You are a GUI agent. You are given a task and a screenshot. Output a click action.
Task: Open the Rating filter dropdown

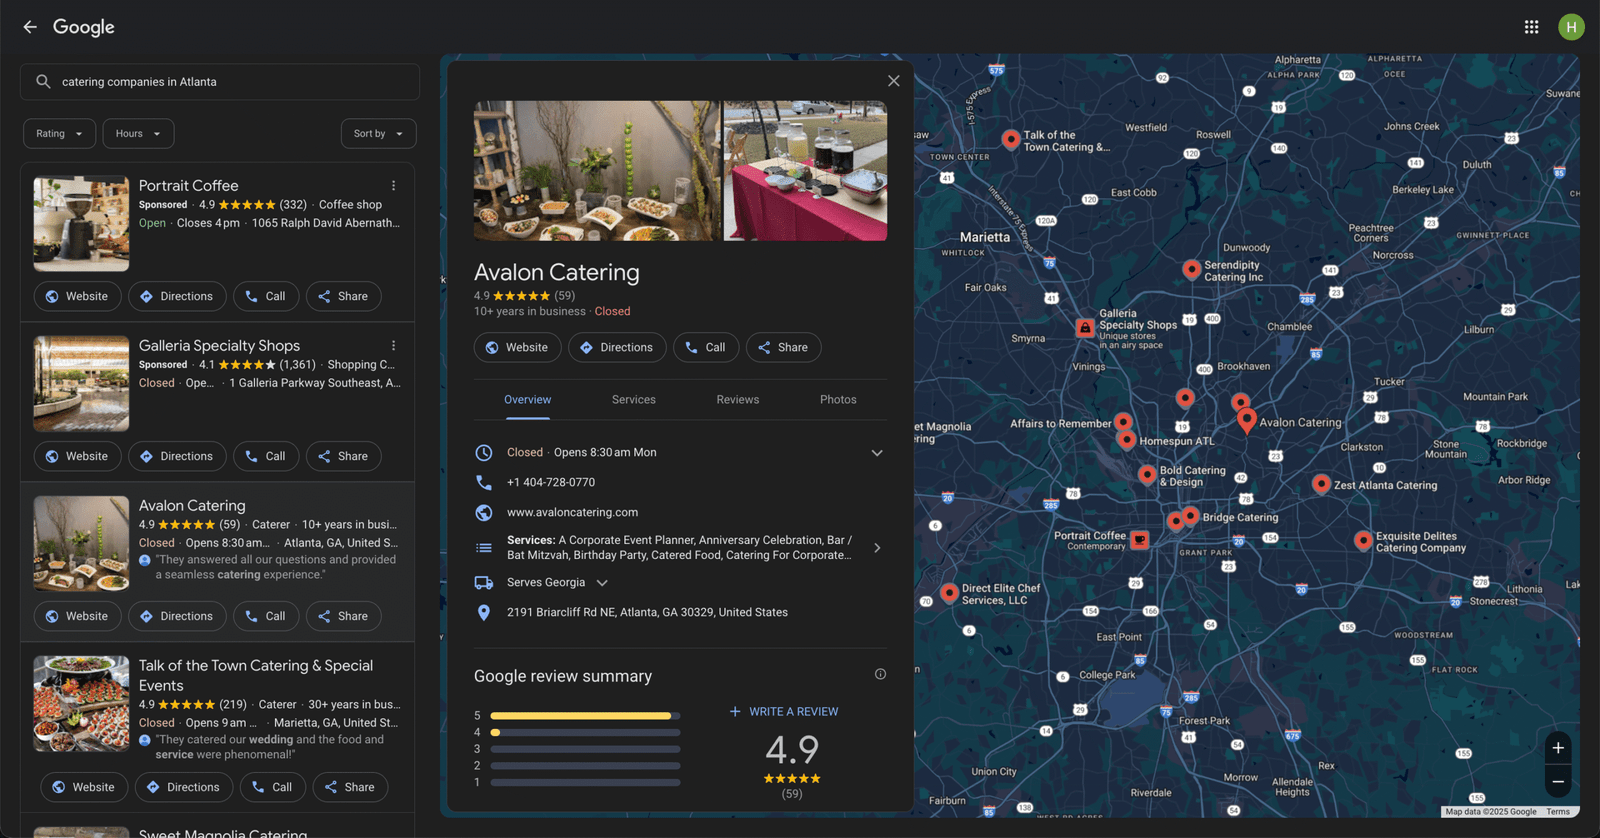point(60,134)
